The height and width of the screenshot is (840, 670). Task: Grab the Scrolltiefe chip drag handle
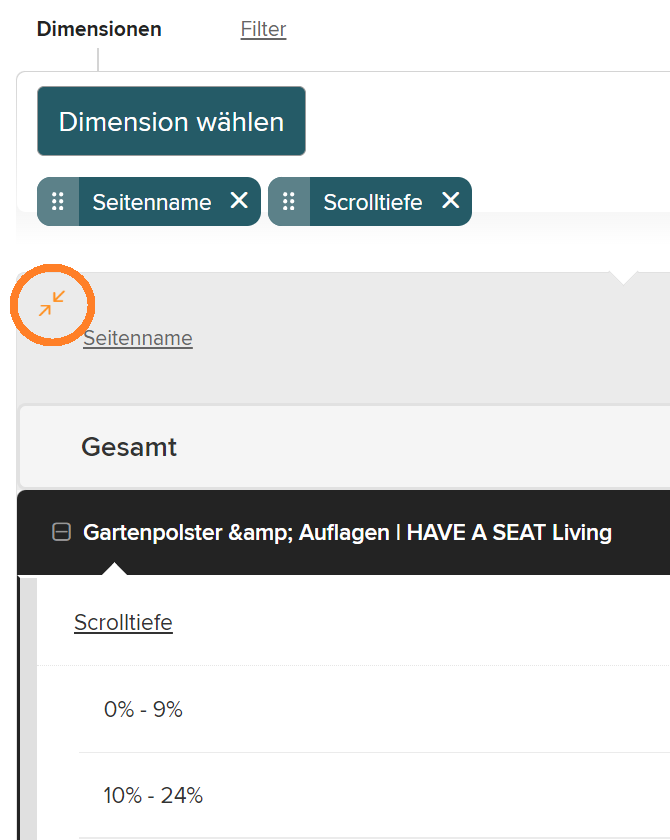pos(289,202)
